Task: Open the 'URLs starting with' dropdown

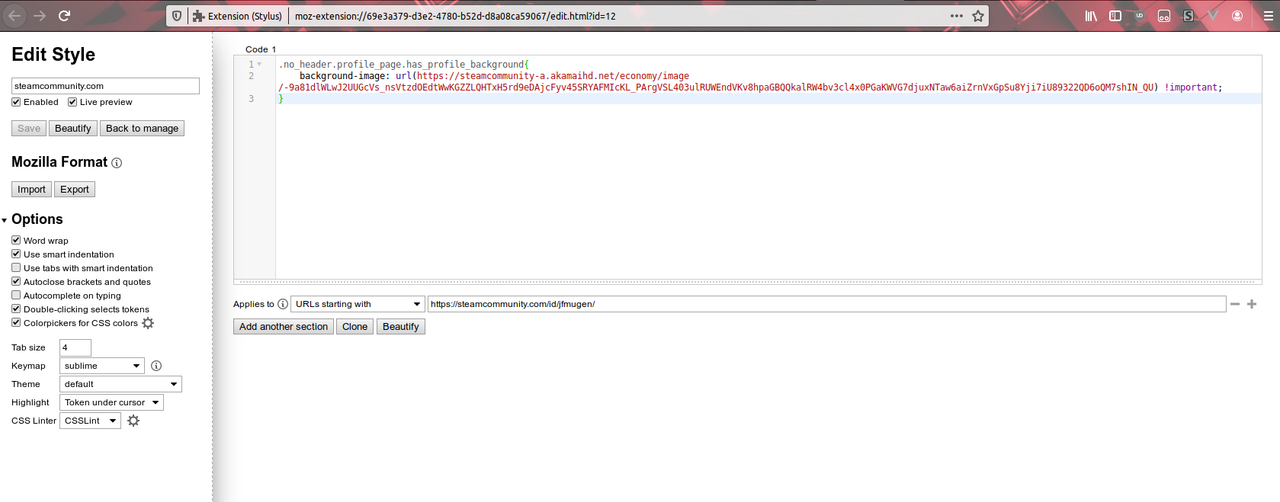Action: tap(358, 304)
